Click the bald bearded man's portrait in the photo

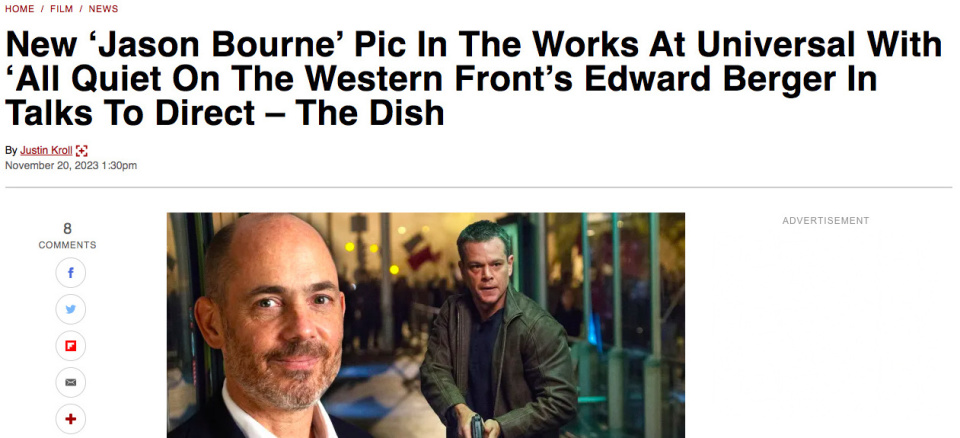(x=272, y=328)
